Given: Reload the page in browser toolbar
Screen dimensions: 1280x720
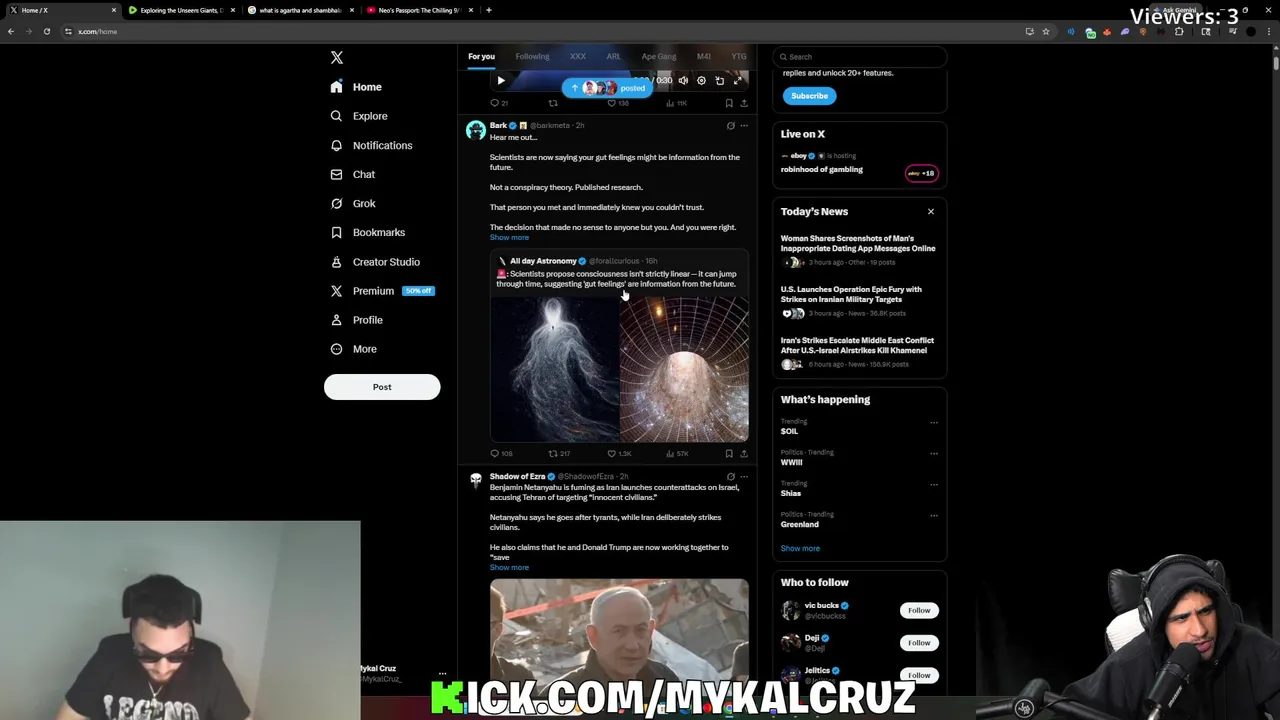Looking at the screenshot, I should point(47,31).
